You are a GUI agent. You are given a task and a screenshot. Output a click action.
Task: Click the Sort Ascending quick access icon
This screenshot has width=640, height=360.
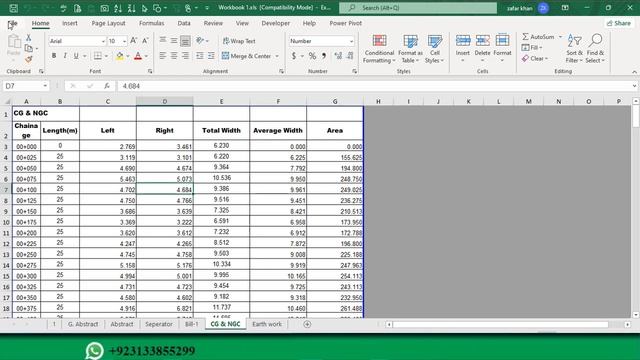(118, 8)
